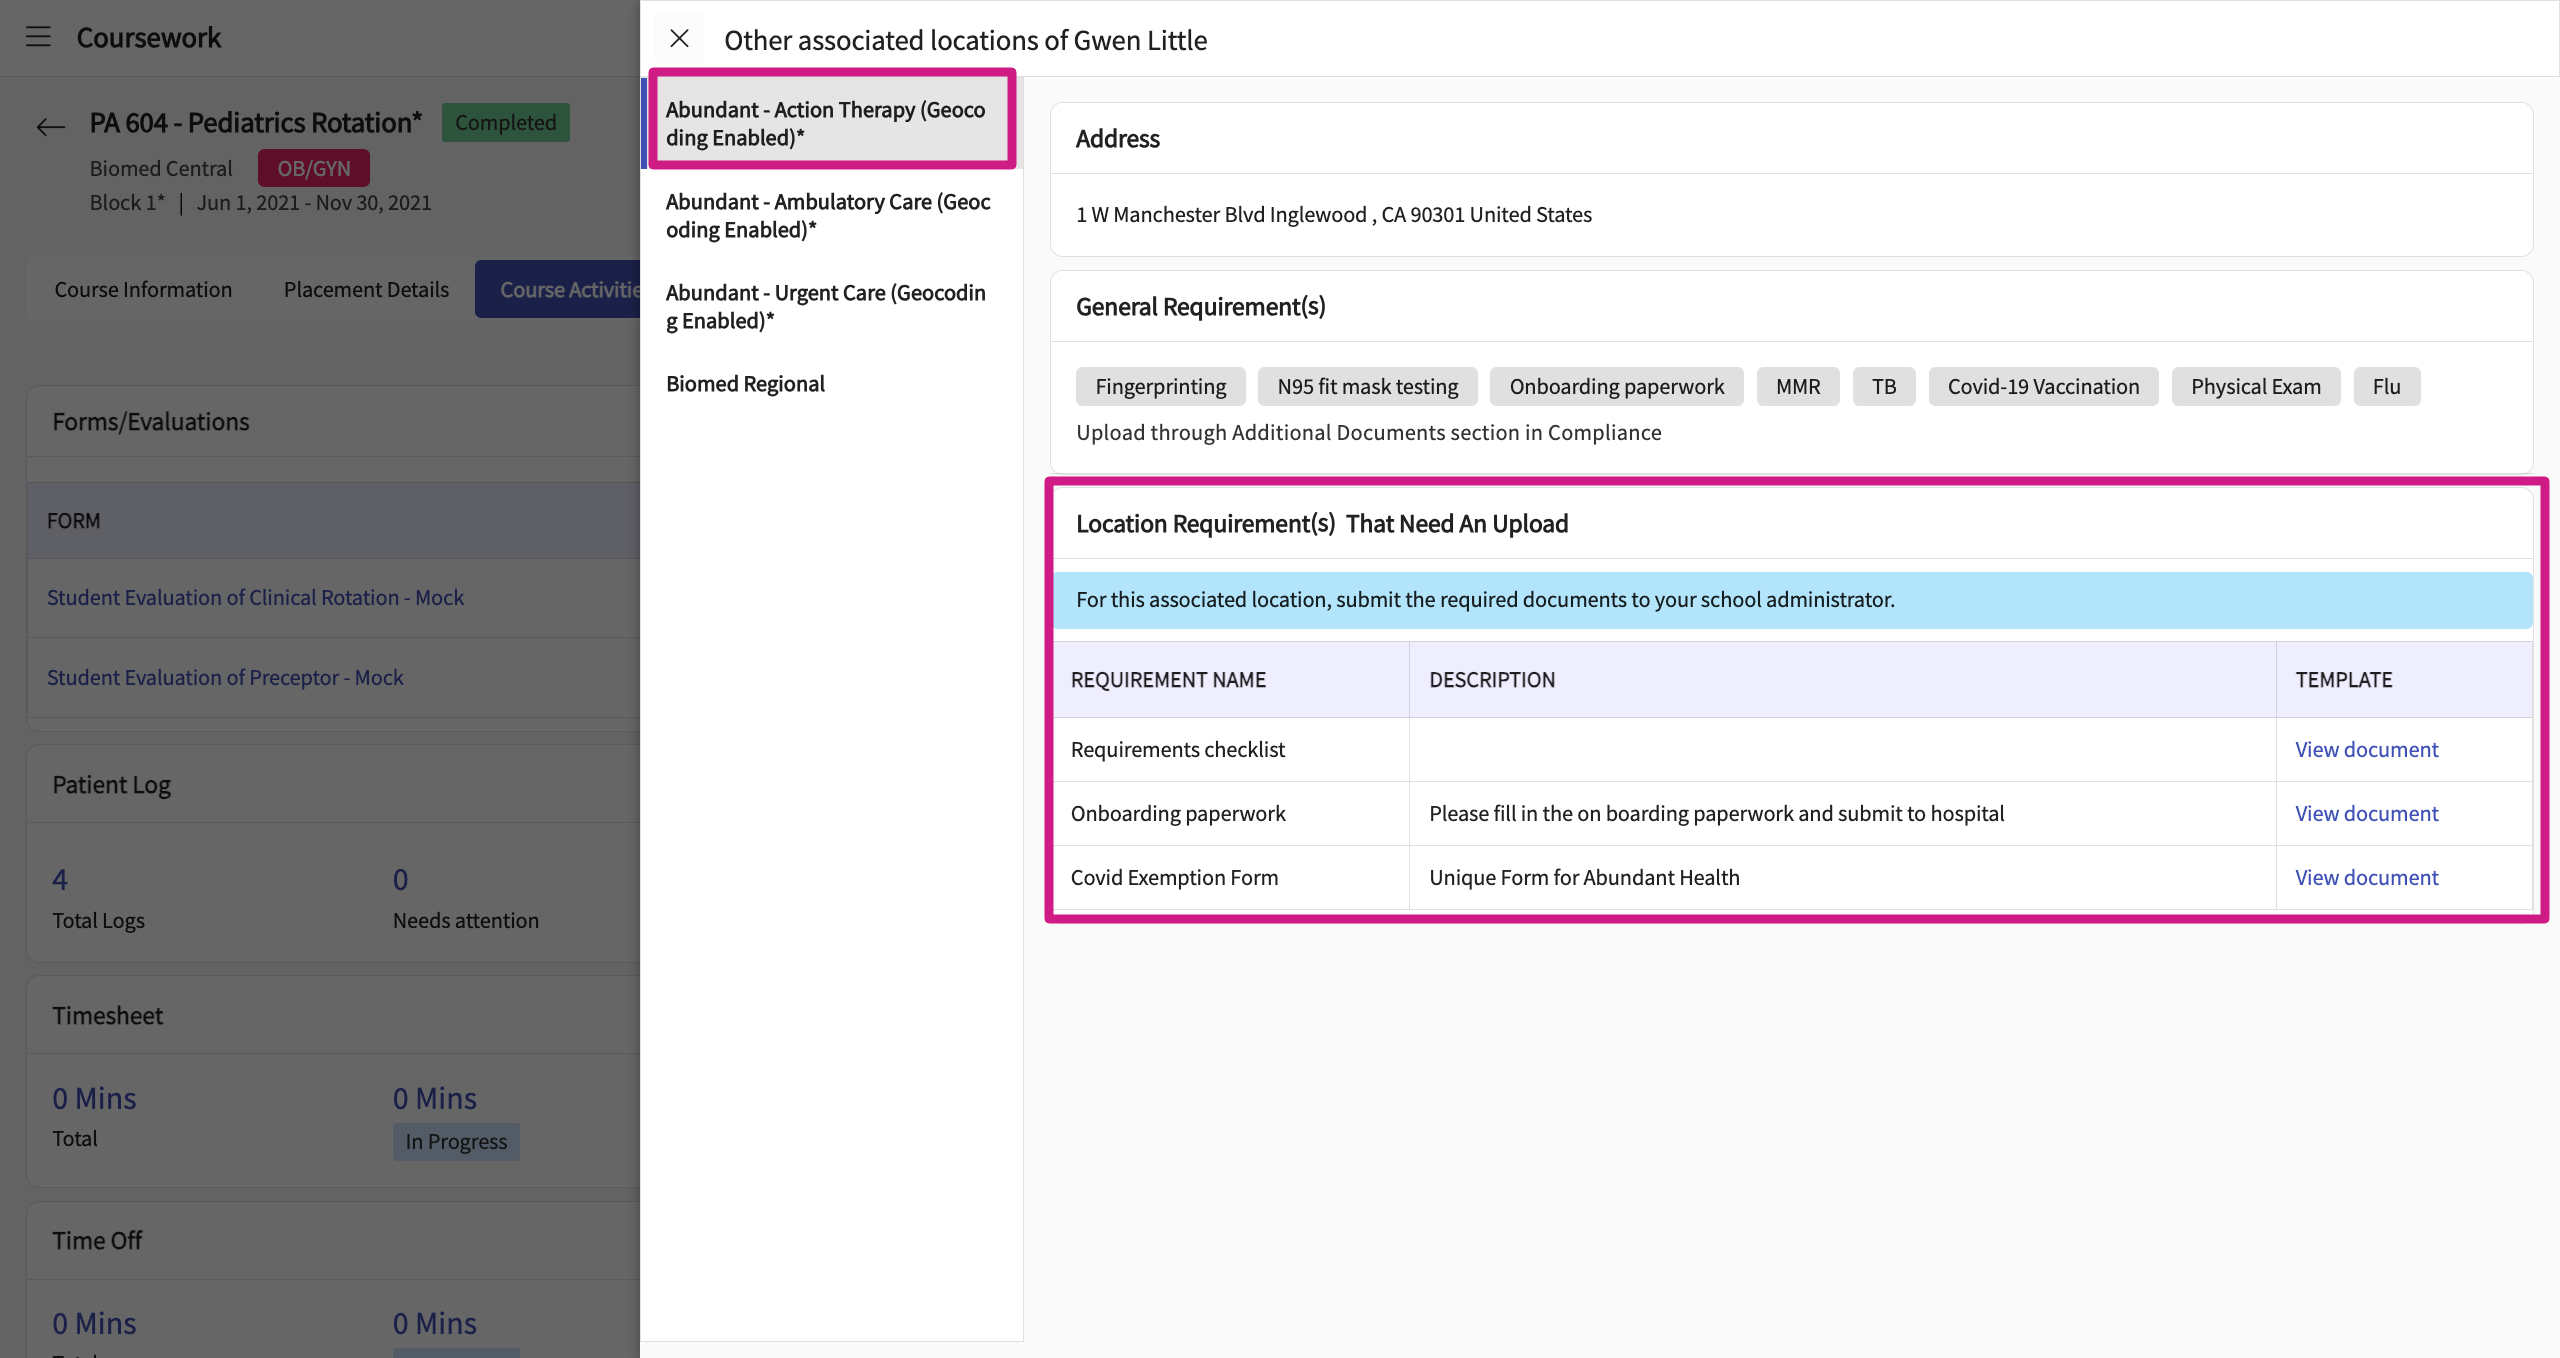Switch to Course Information tab

[143, 289]
